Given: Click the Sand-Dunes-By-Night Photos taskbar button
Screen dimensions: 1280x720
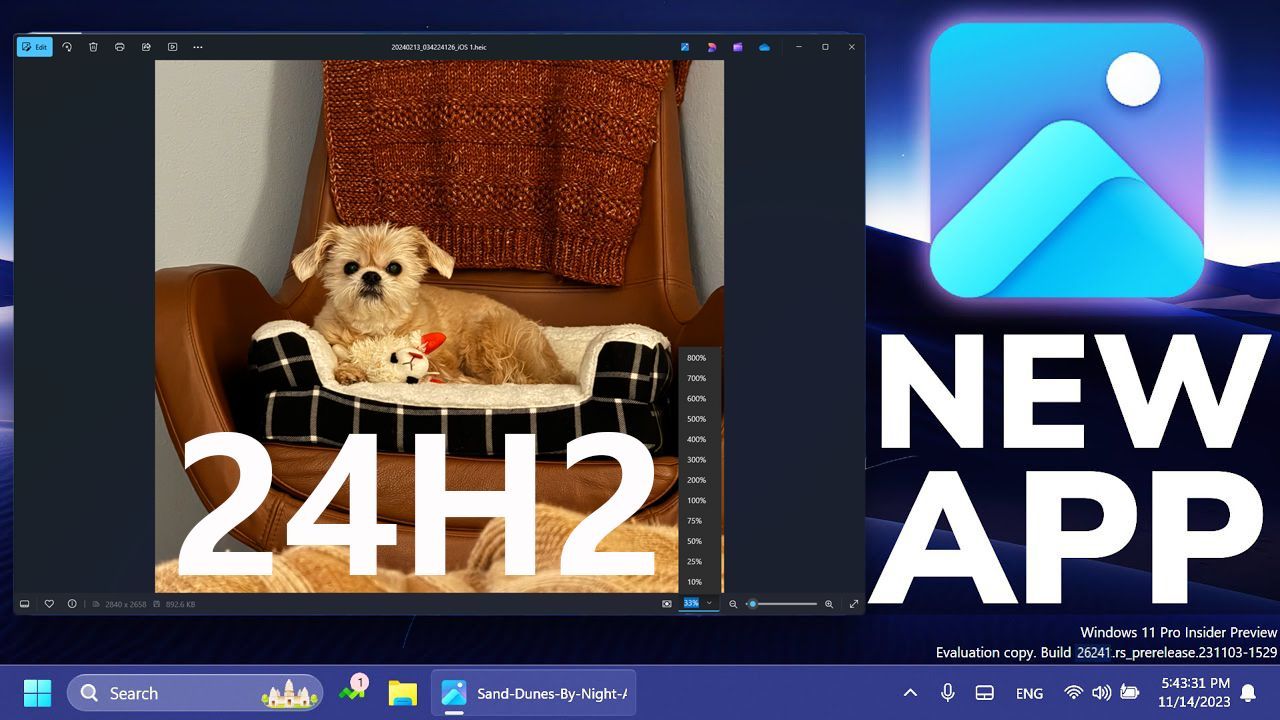Looking at the screenshot, I should [x=534, y=693].
